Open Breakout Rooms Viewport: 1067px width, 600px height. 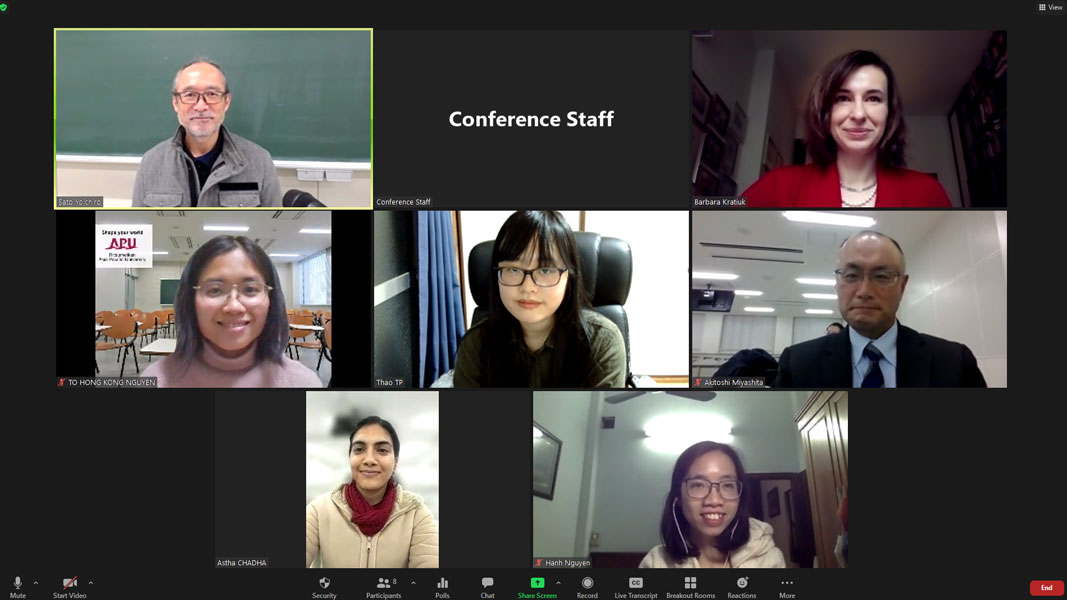(690, 586)
